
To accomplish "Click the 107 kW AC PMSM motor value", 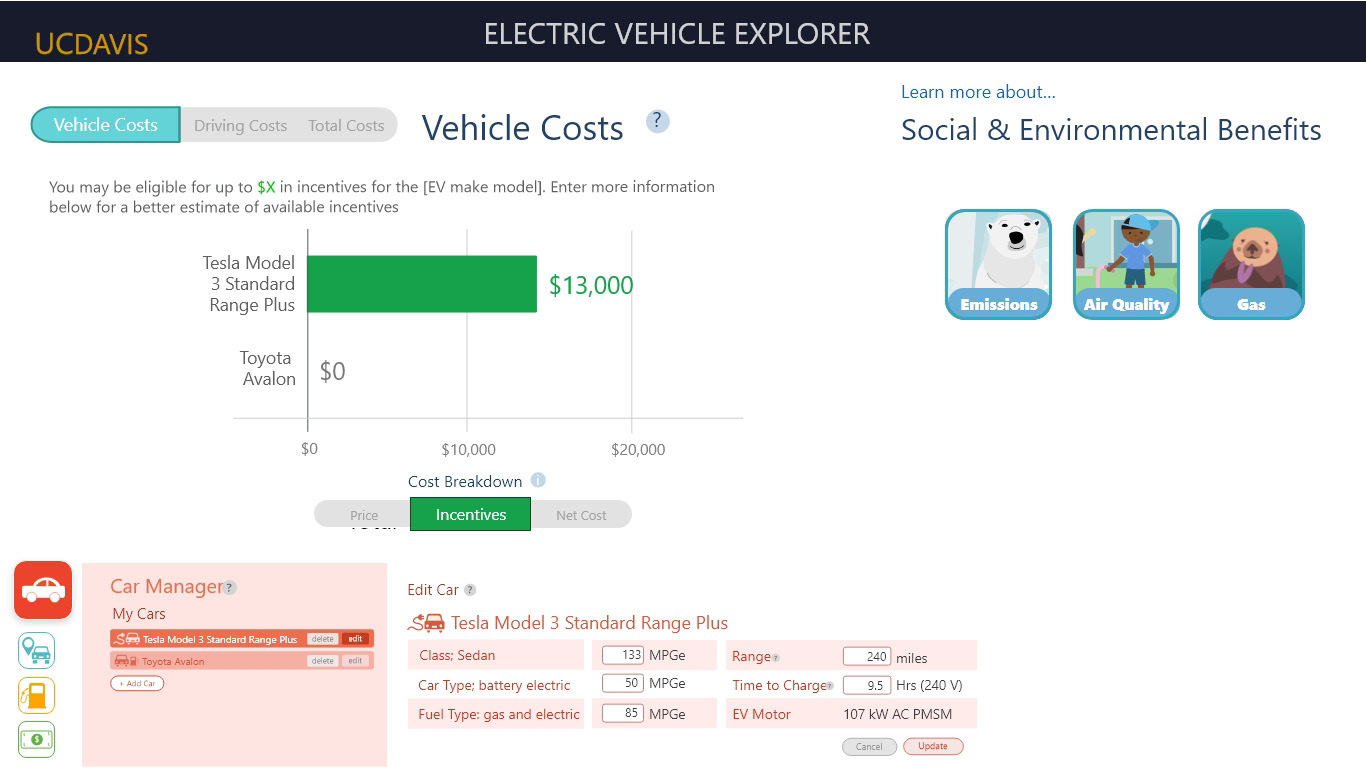I will [898, 714].
